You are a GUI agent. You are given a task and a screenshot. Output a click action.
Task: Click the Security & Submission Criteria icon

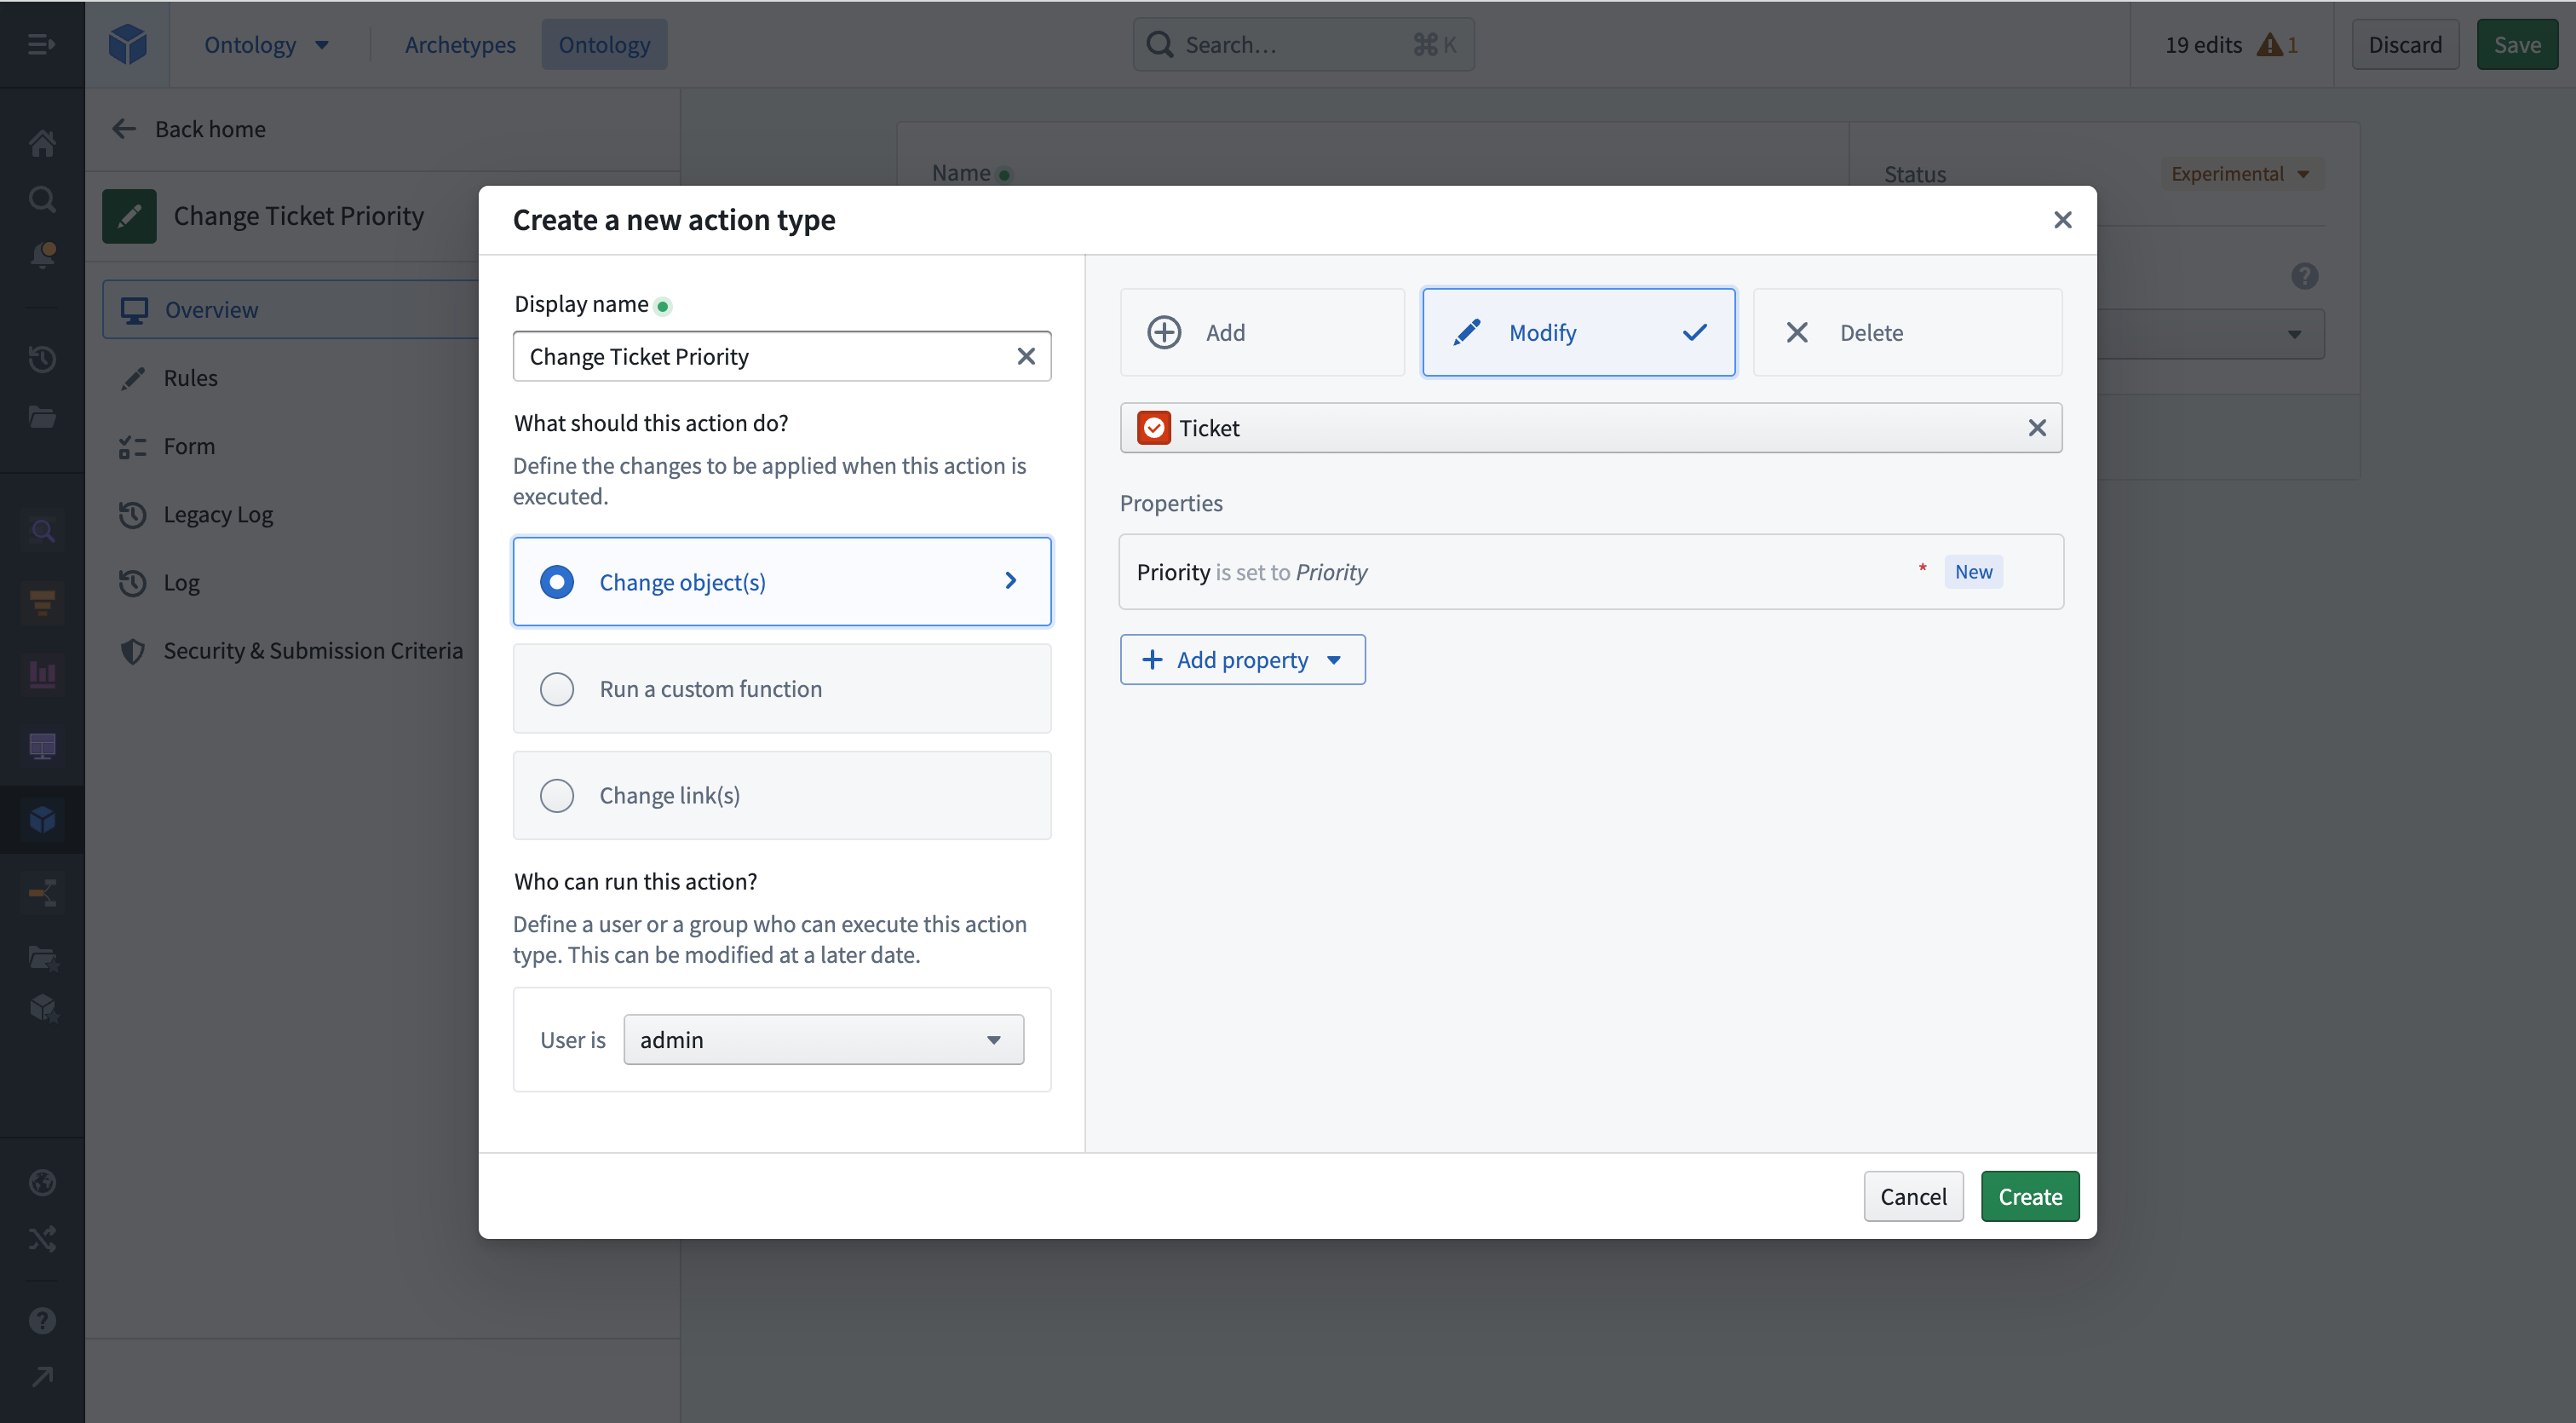pyautogui.click(x=133, y=650)
